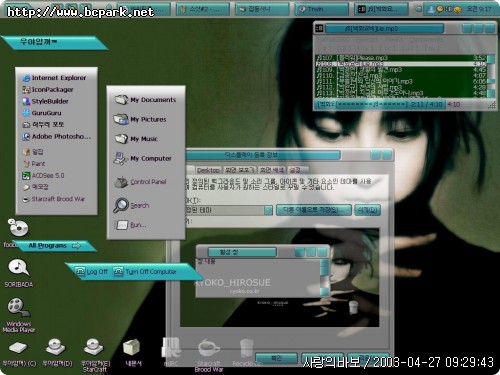
Task: Select playlist track 111 lasting 6:06
Action: pos(400,82)
